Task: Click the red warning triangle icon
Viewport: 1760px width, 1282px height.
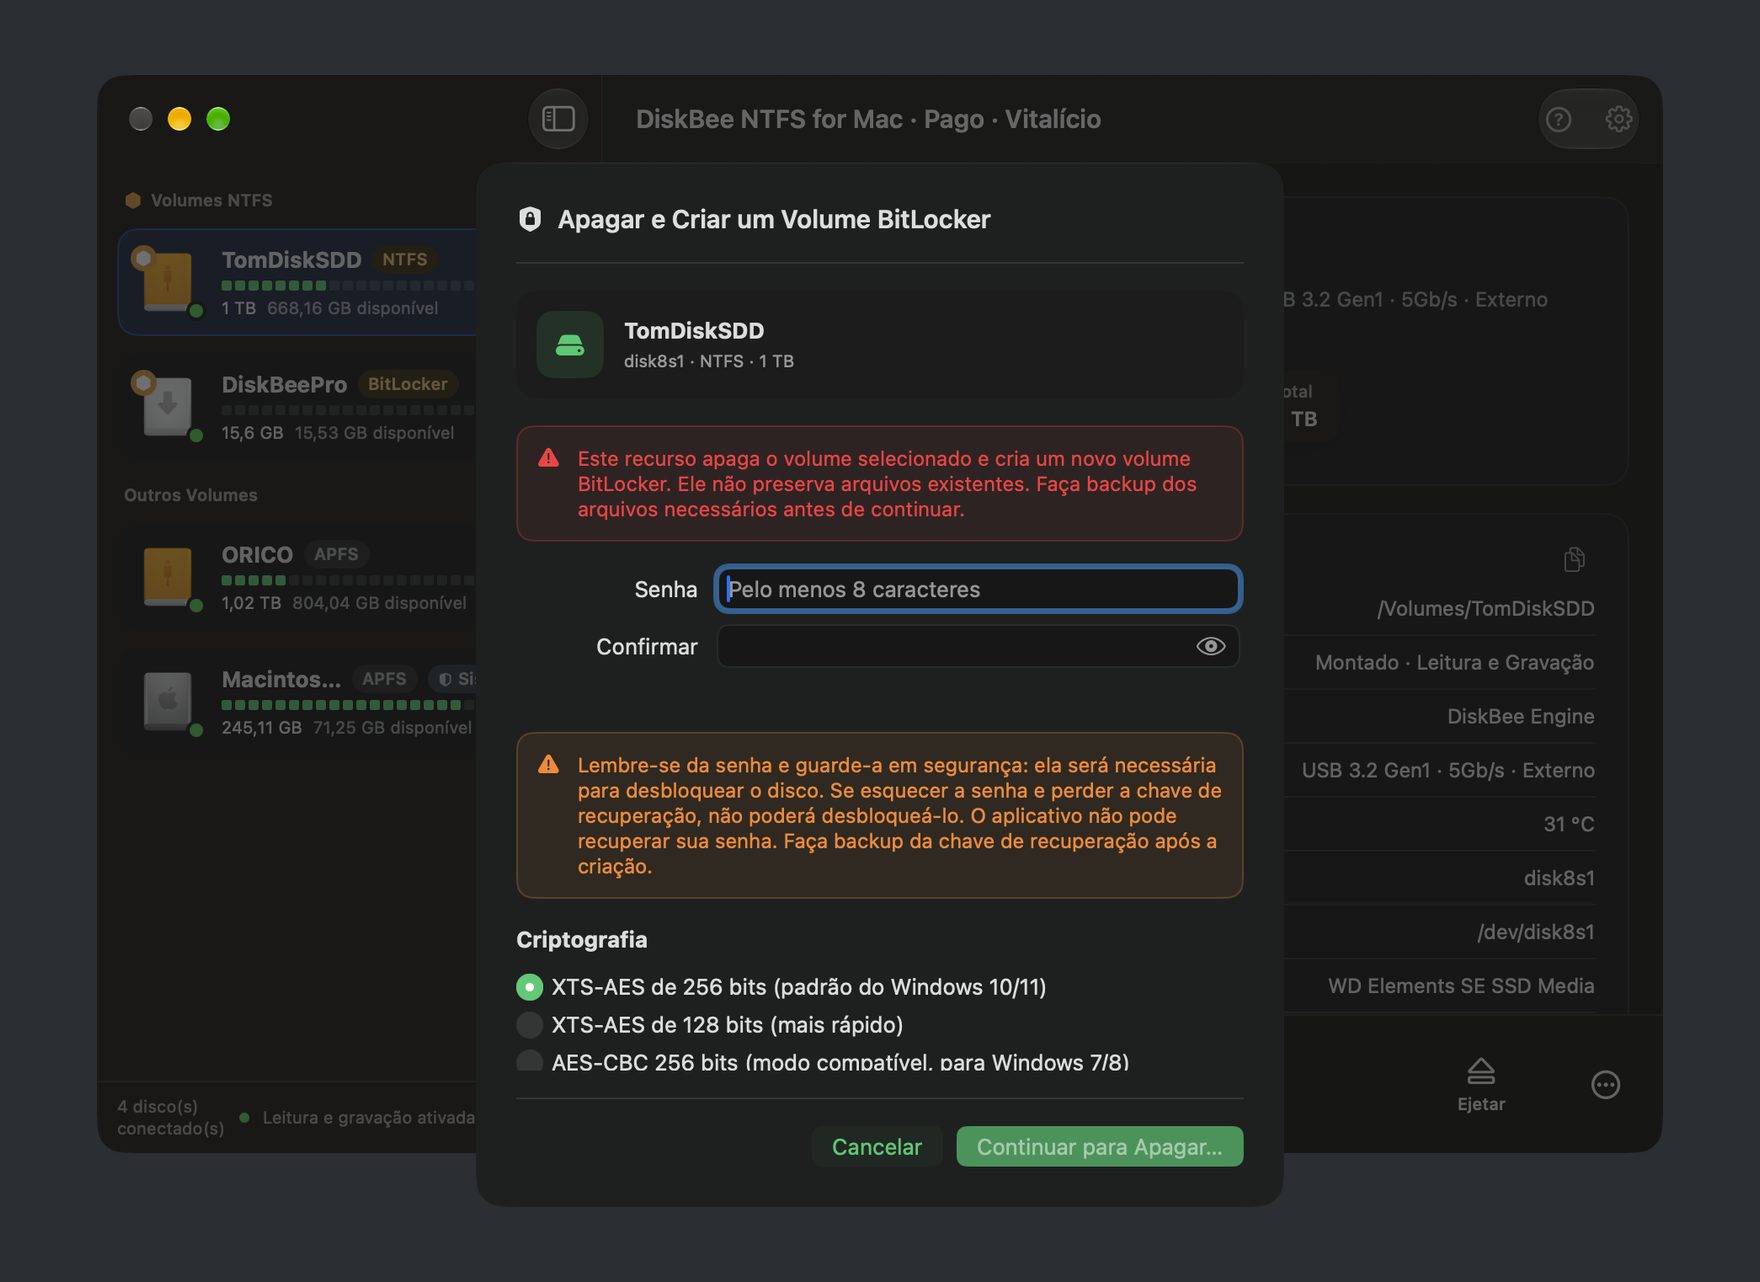Action: point(548,458)
